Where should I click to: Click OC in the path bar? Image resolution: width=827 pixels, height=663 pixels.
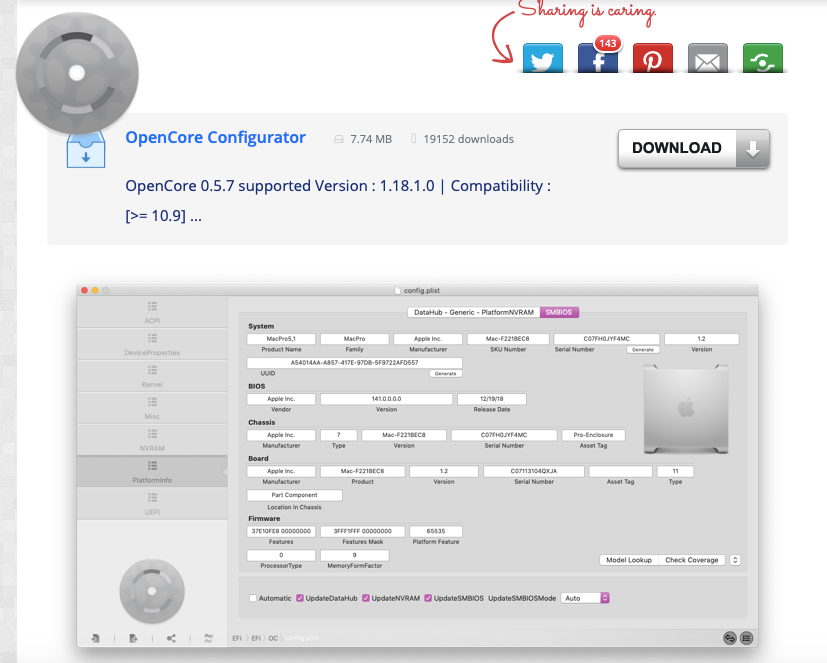click(x=273, y=638)
